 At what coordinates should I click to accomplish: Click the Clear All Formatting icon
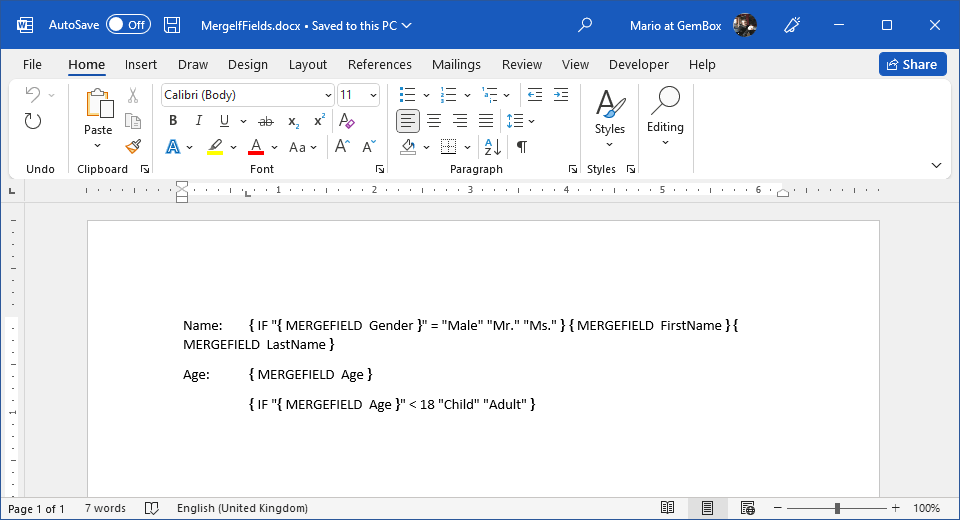pyautogui.click(x=346, y=121)
